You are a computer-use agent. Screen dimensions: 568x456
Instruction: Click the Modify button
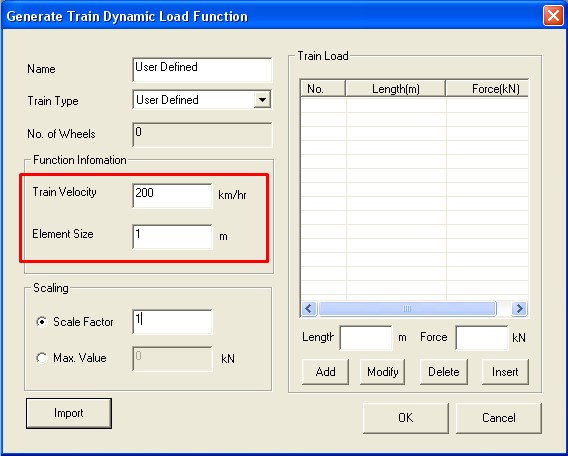pos(383,372)
